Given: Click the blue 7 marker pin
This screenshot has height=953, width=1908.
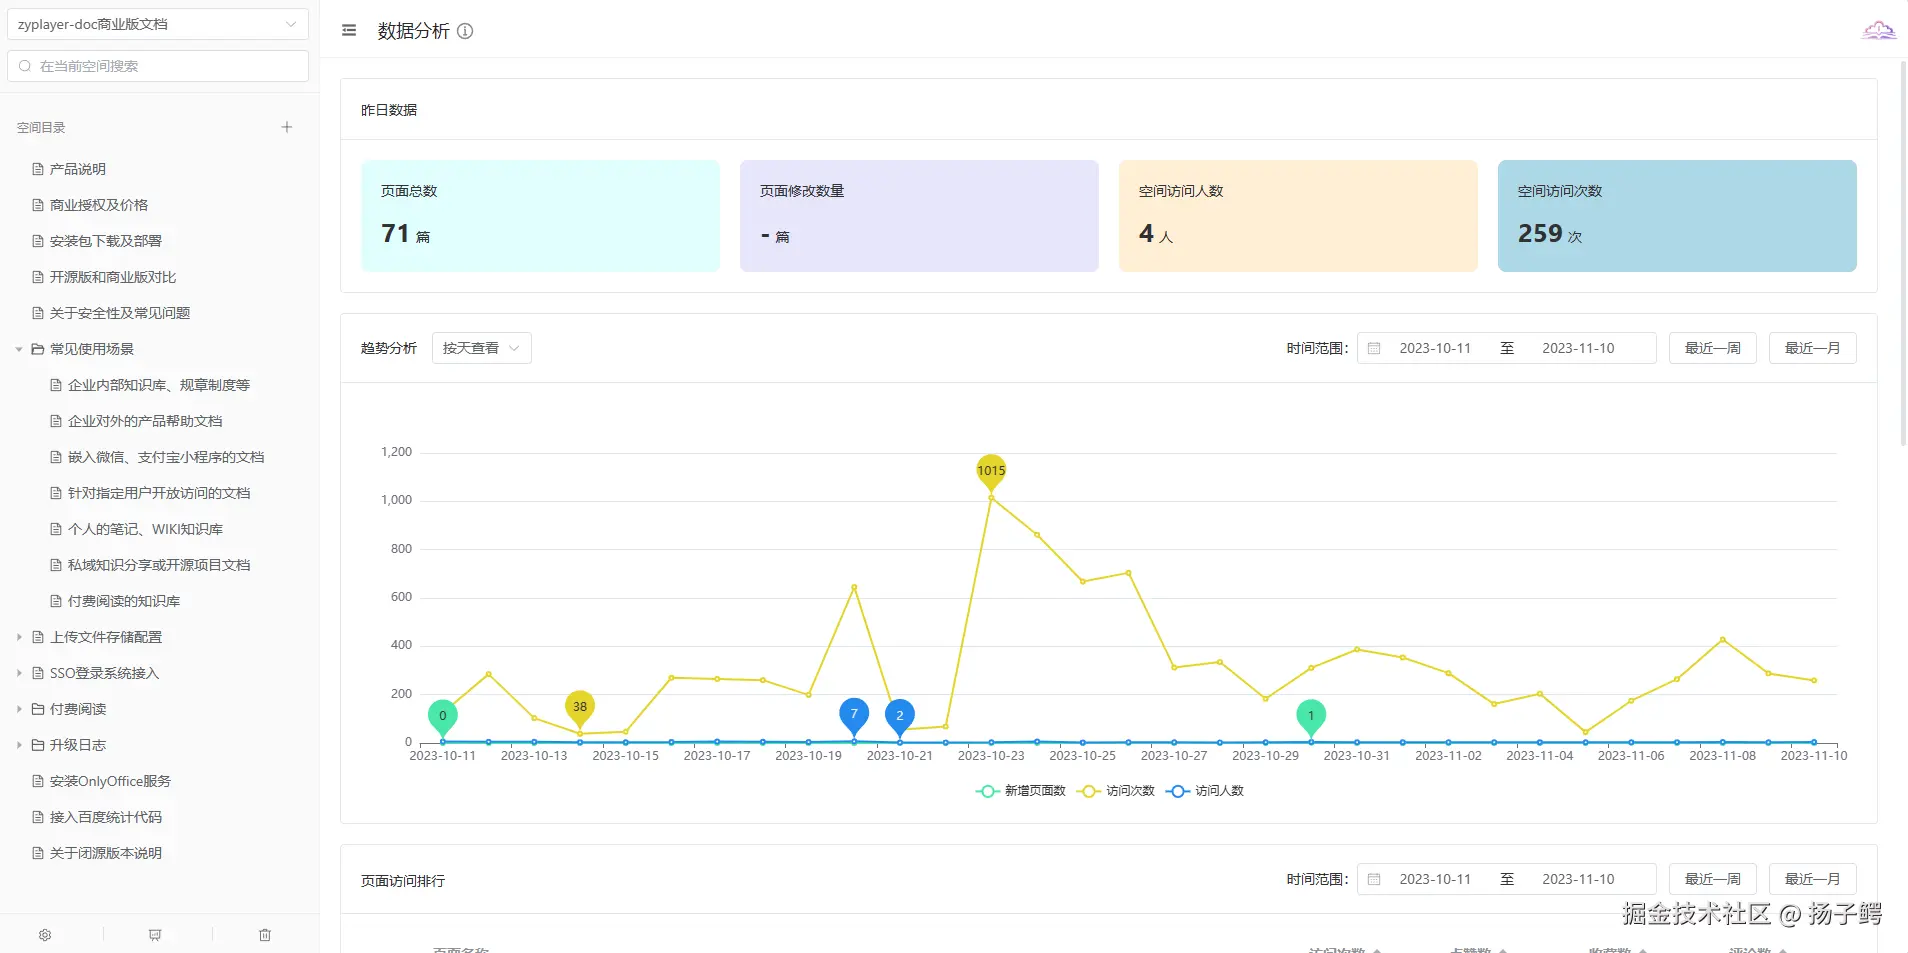Looking at the screenshot, I should (854, 715).
